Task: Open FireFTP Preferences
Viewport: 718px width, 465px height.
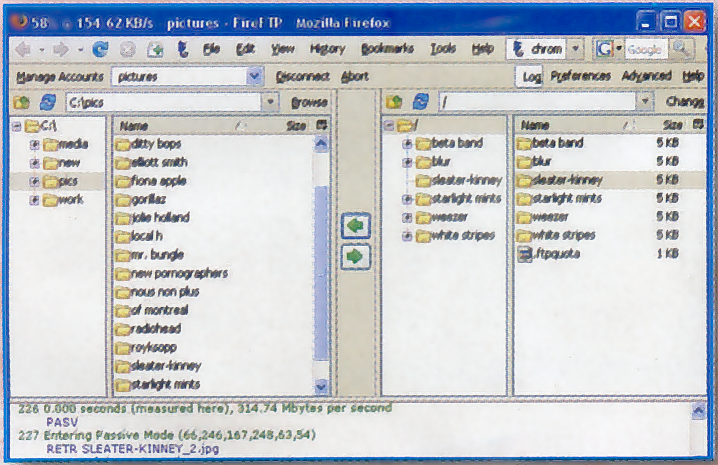Action: click(580, 76)
